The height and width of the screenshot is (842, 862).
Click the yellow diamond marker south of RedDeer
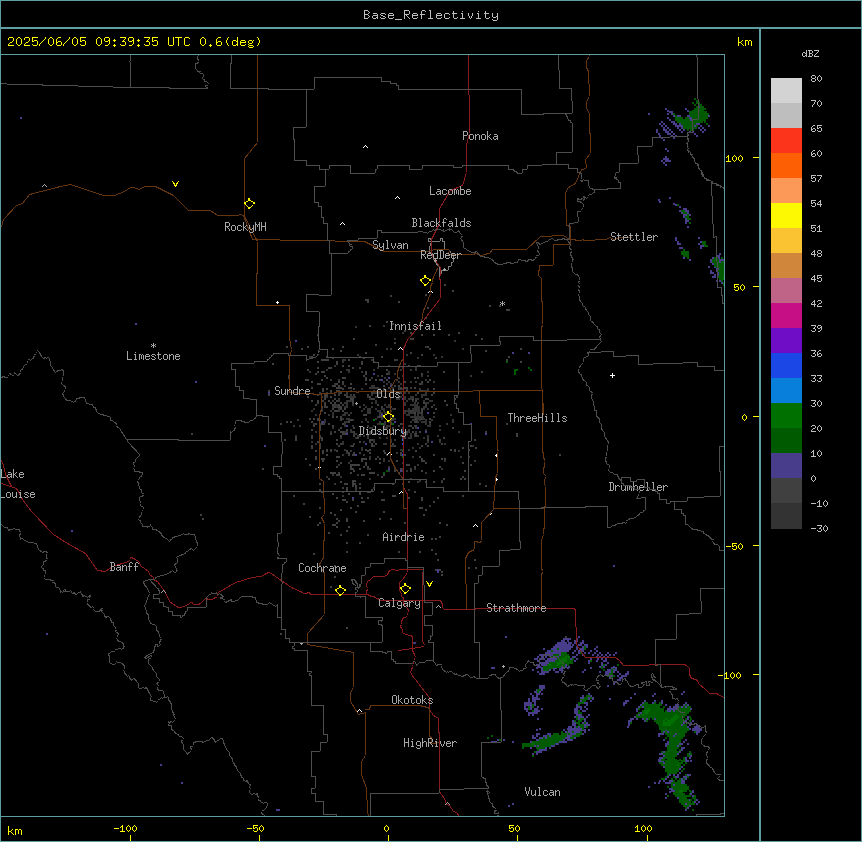coord(425,281)
